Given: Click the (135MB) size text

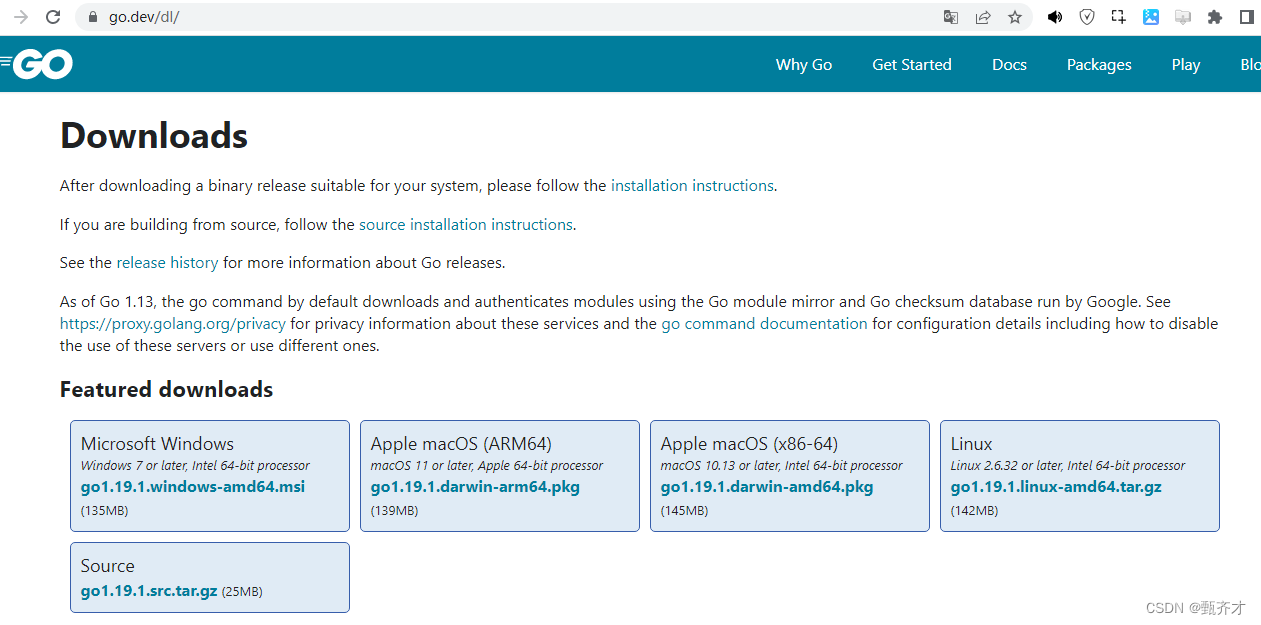Looking at the screenshot, I should (x=104, y=511).
